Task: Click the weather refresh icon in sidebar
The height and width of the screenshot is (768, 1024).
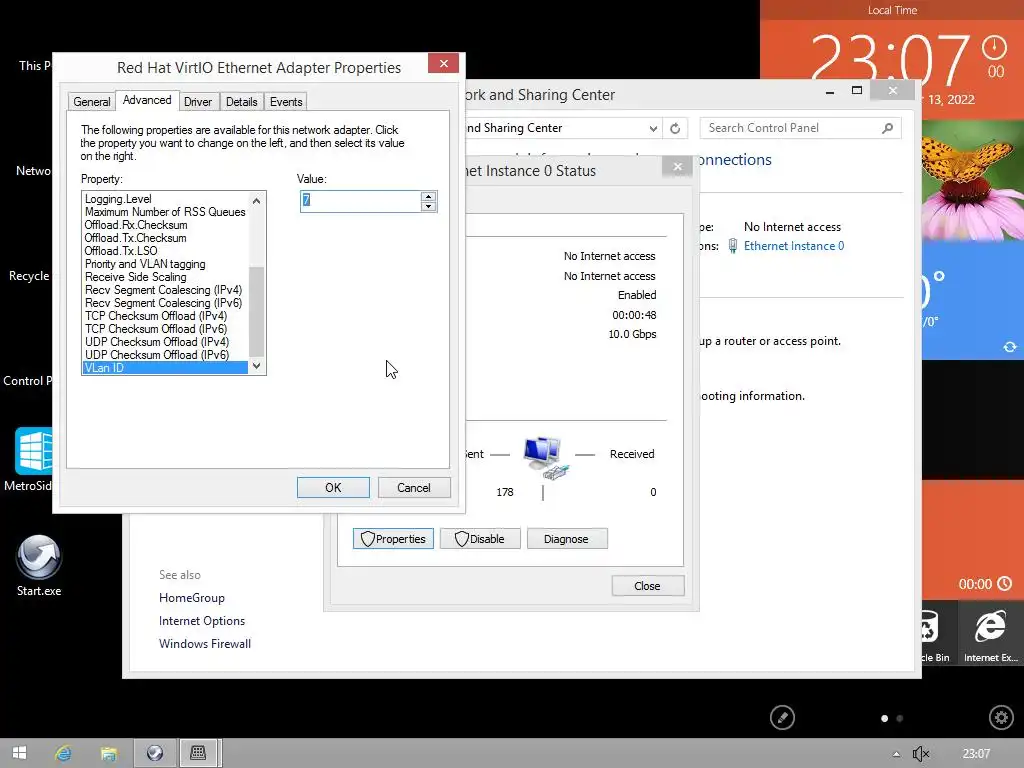Action: pos(1010,347)
